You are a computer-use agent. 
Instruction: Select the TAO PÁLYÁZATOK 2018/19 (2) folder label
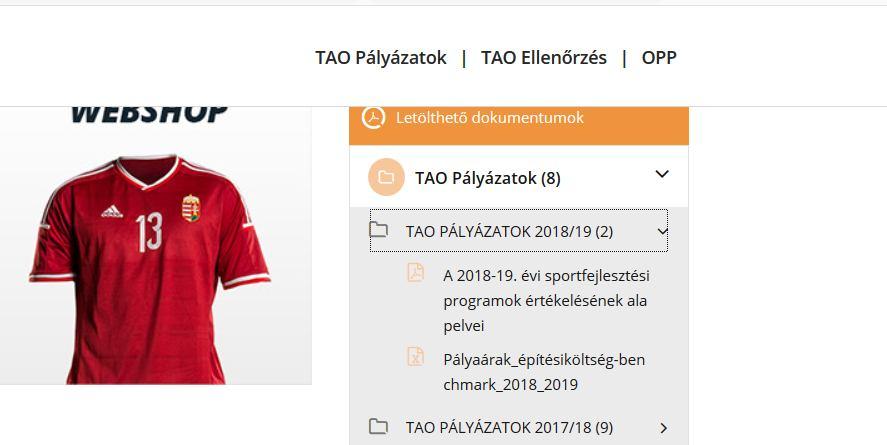pos(509,232)
